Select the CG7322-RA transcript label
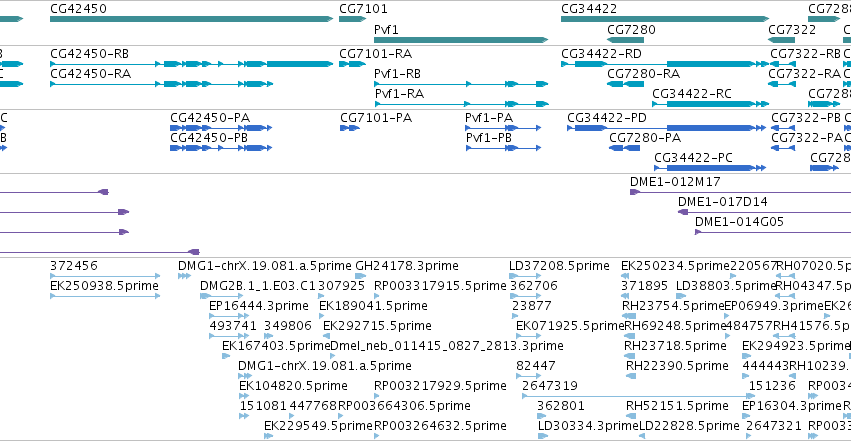The height and width of the screenshot is (441, 851). pos(804,73)
